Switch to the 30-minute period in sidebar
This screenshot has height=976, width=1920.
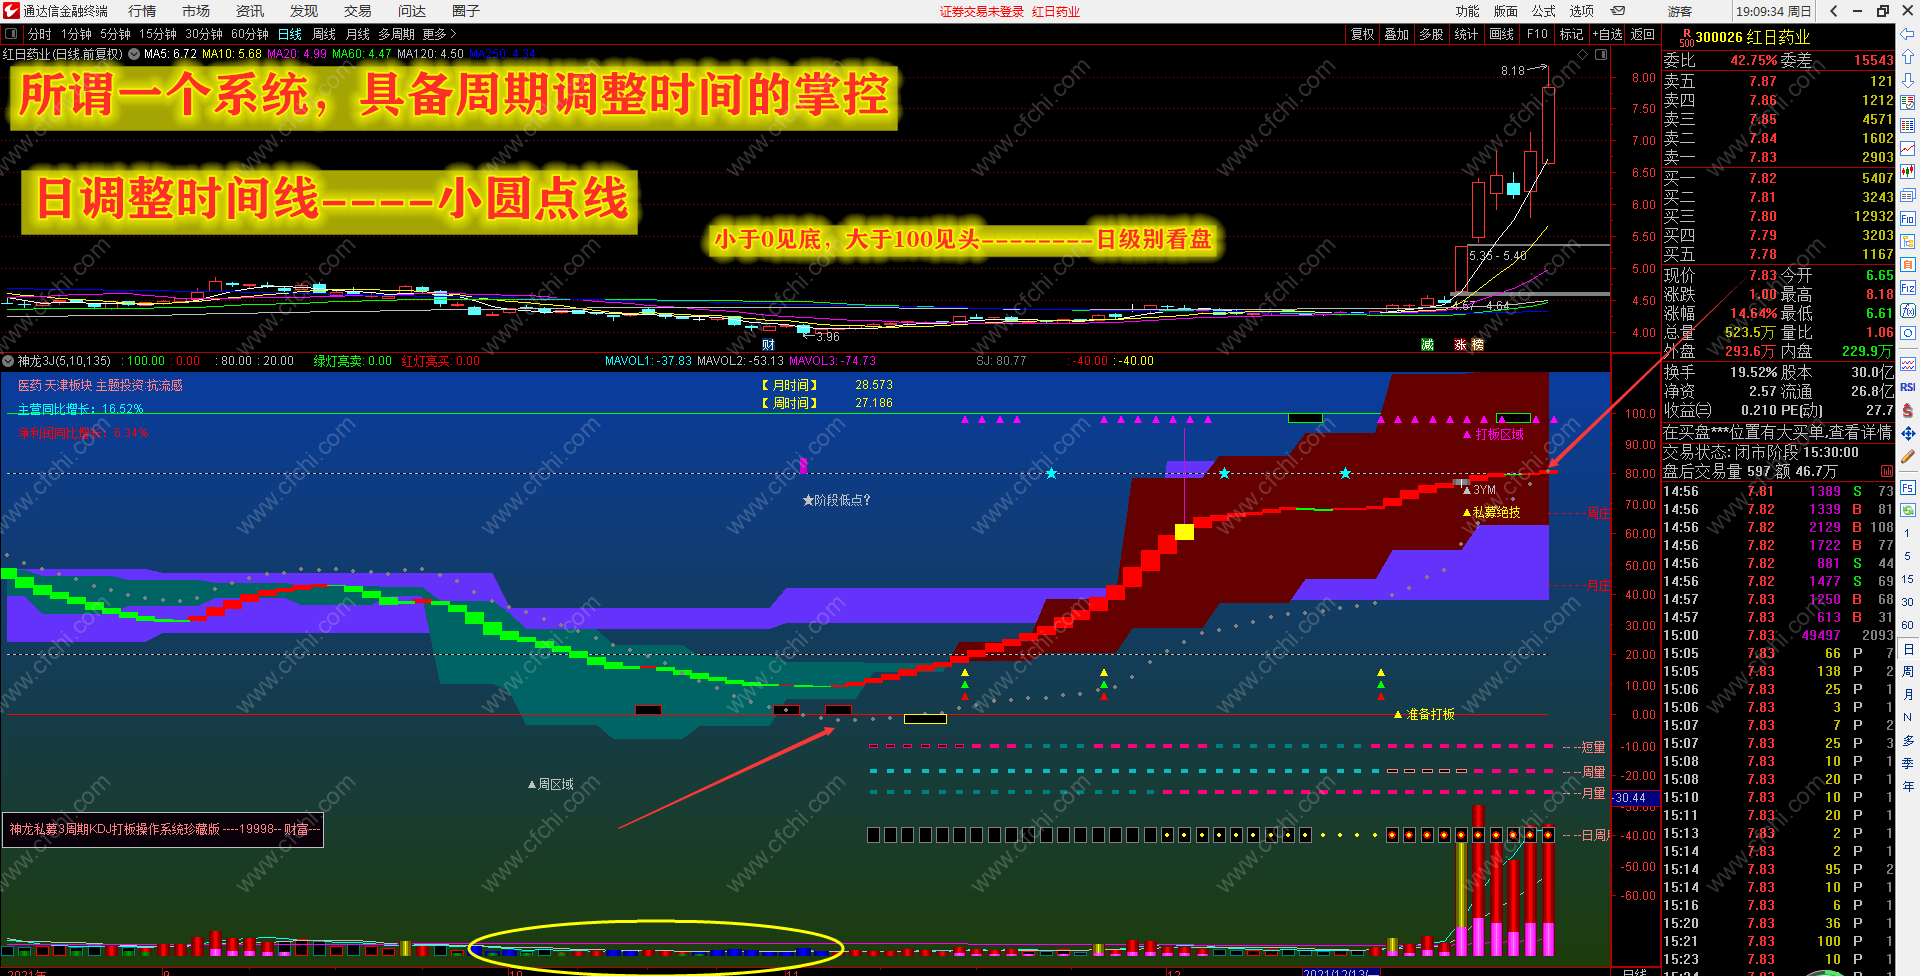coord(1908,602)
